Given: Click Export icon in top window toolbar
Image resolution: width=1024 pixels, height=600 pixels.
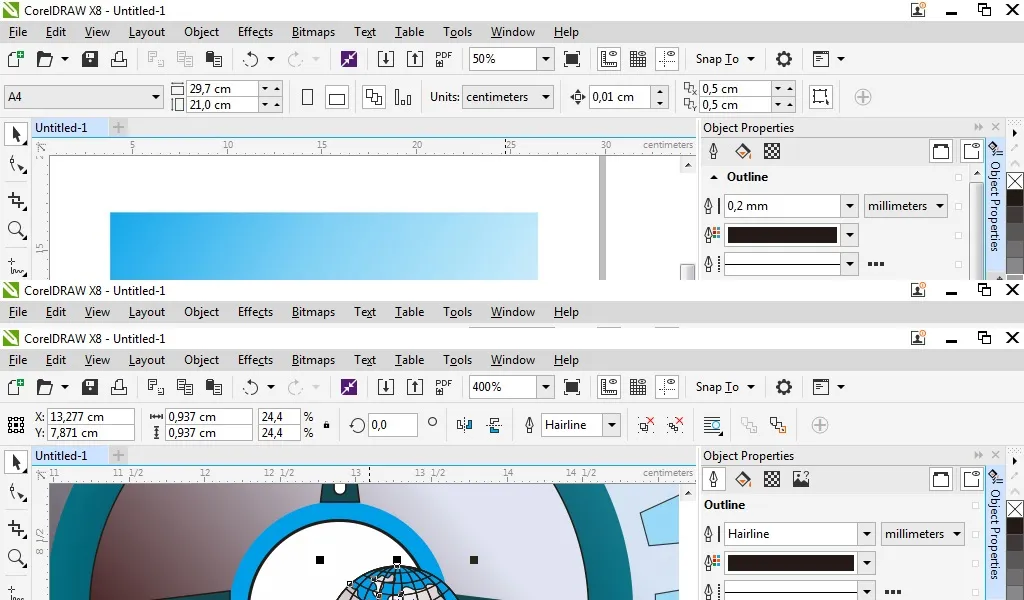Looking at the screenshot, I should coord(415,59).
